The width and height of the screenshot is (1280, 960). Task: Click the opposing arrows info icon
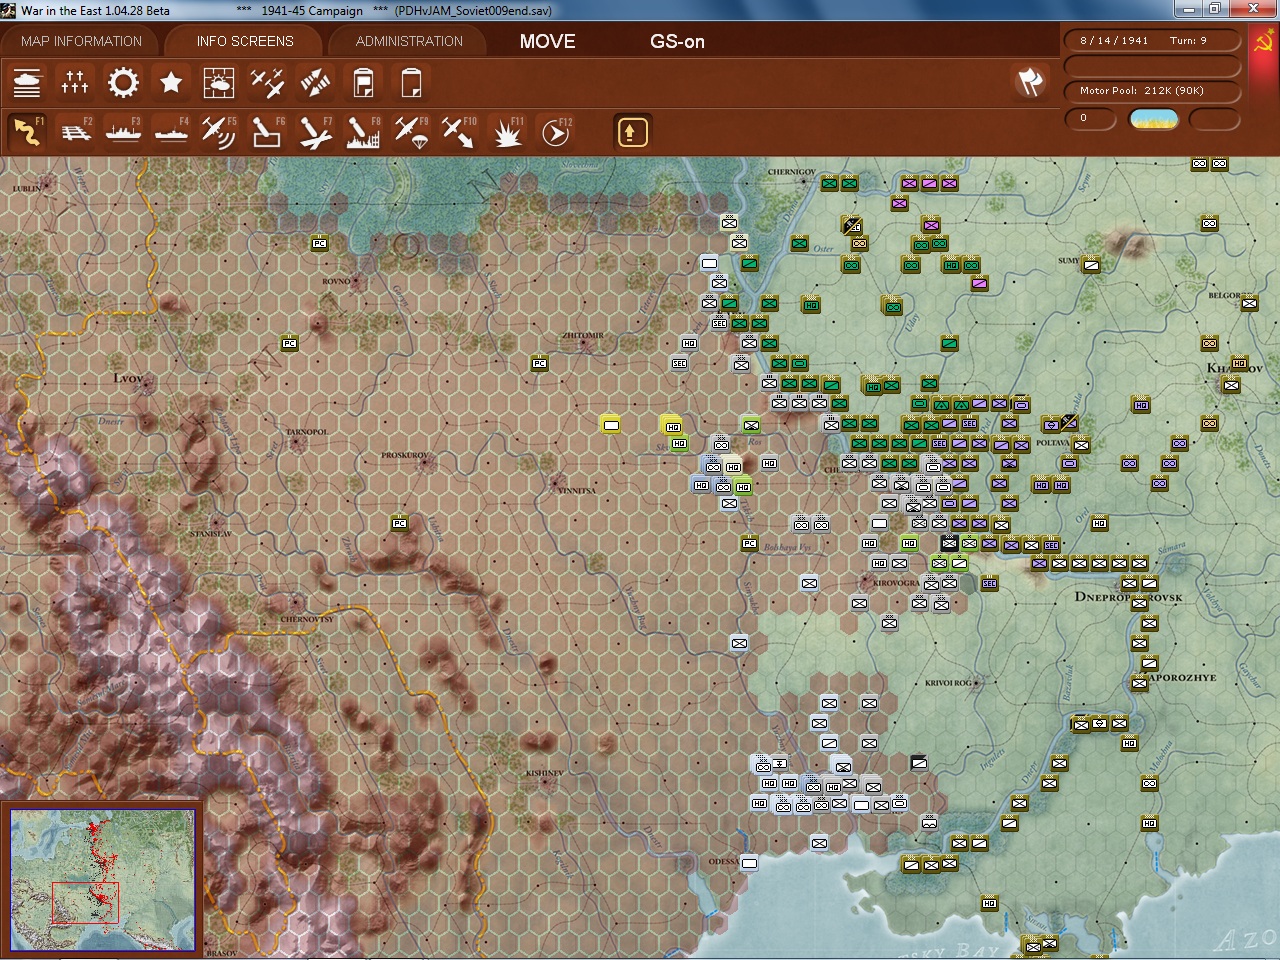(315, 82)
